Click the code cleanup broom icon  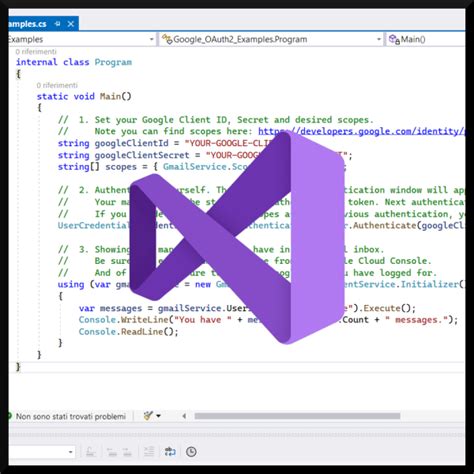(x=148, y=416)
